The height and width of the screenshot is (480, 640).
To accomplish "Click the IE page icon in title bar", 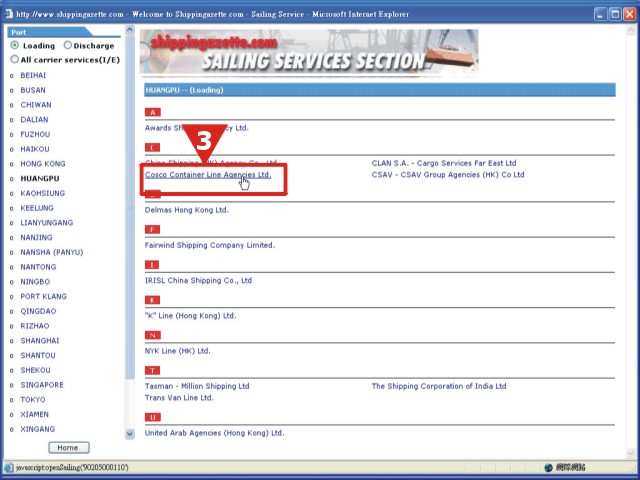I will [x=8, y=13].
